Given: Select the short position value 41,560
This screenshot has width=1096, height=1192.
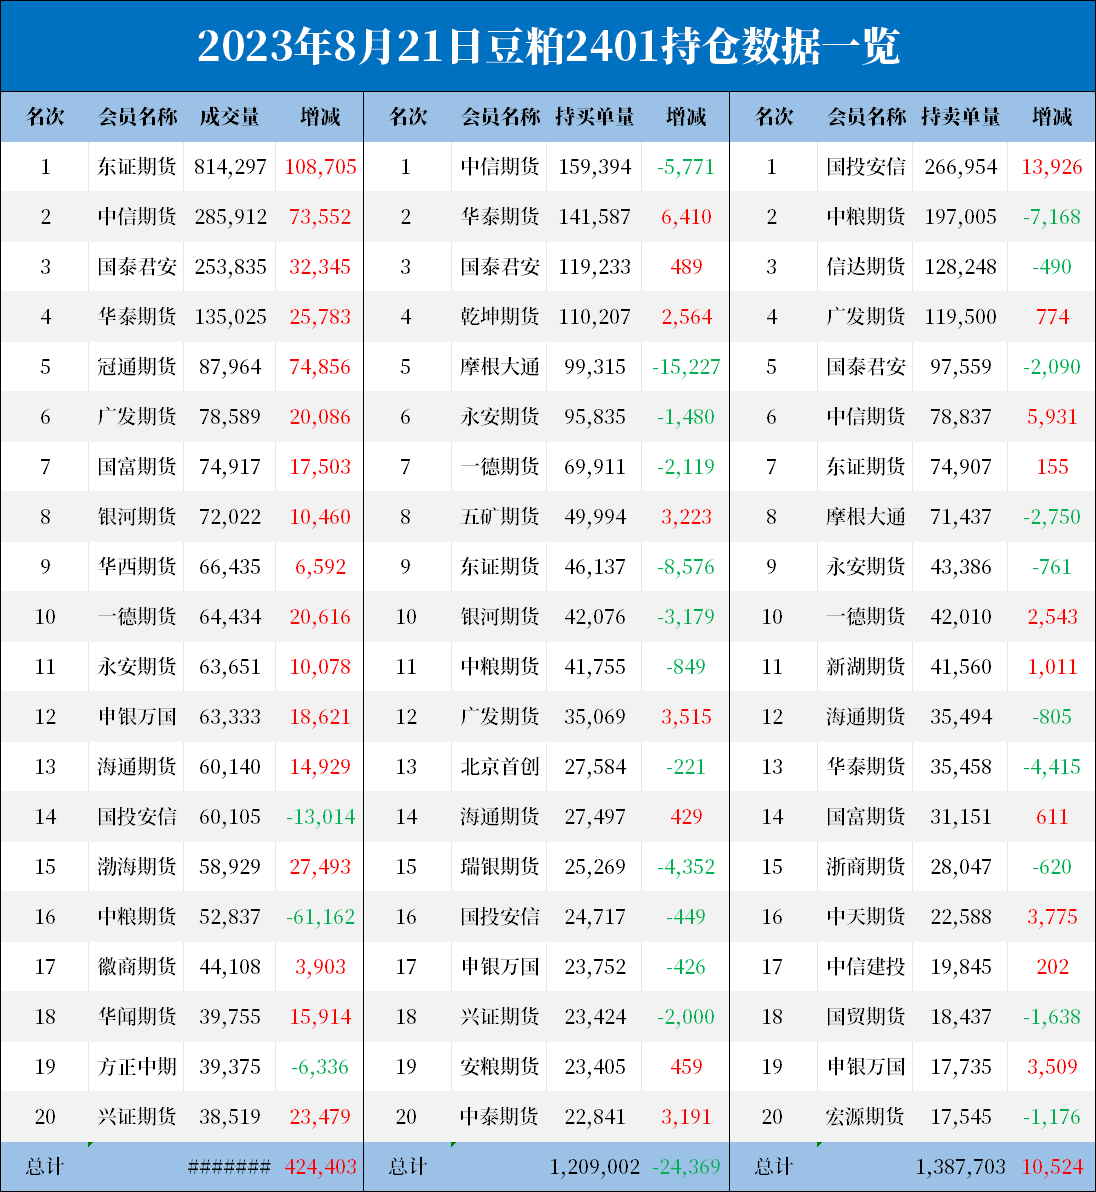Looking at the screenshot, I should 961,667.
